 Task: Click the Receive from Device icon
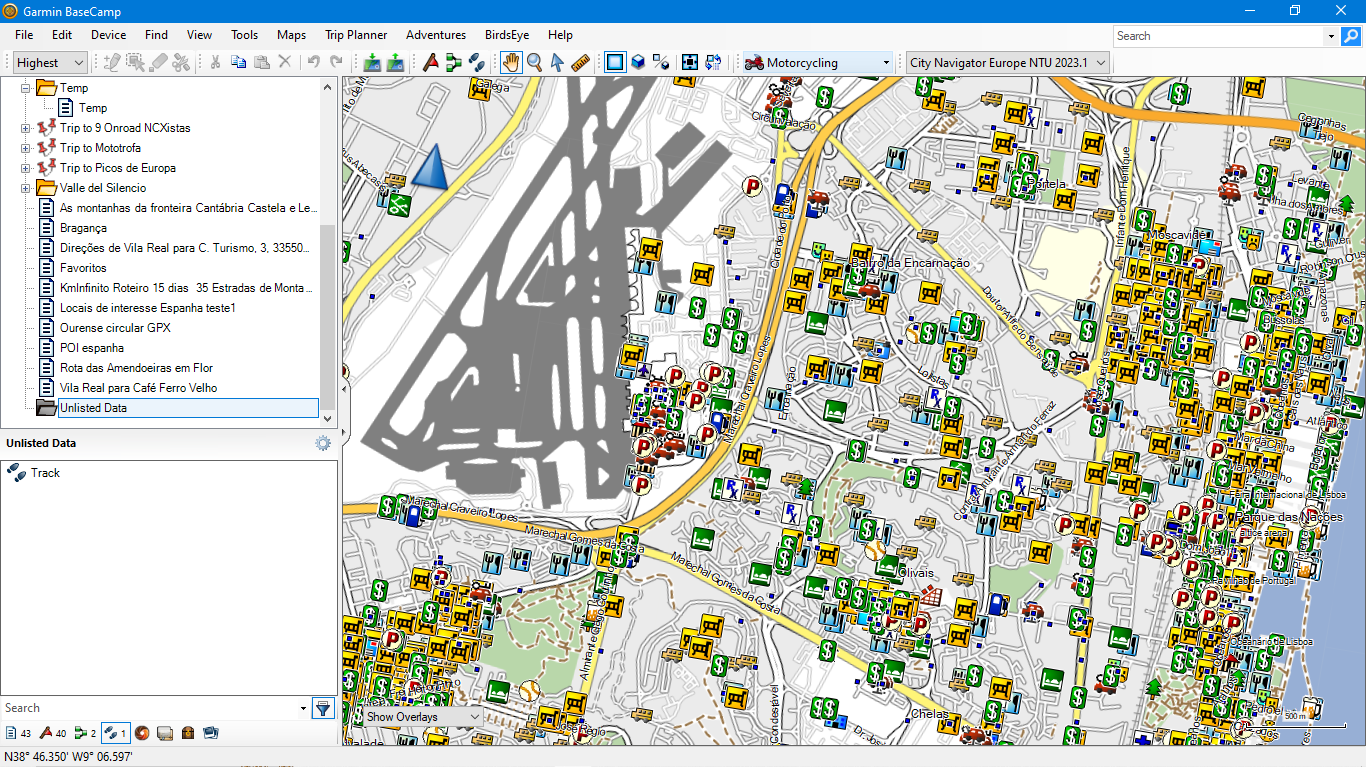(395, 62)
